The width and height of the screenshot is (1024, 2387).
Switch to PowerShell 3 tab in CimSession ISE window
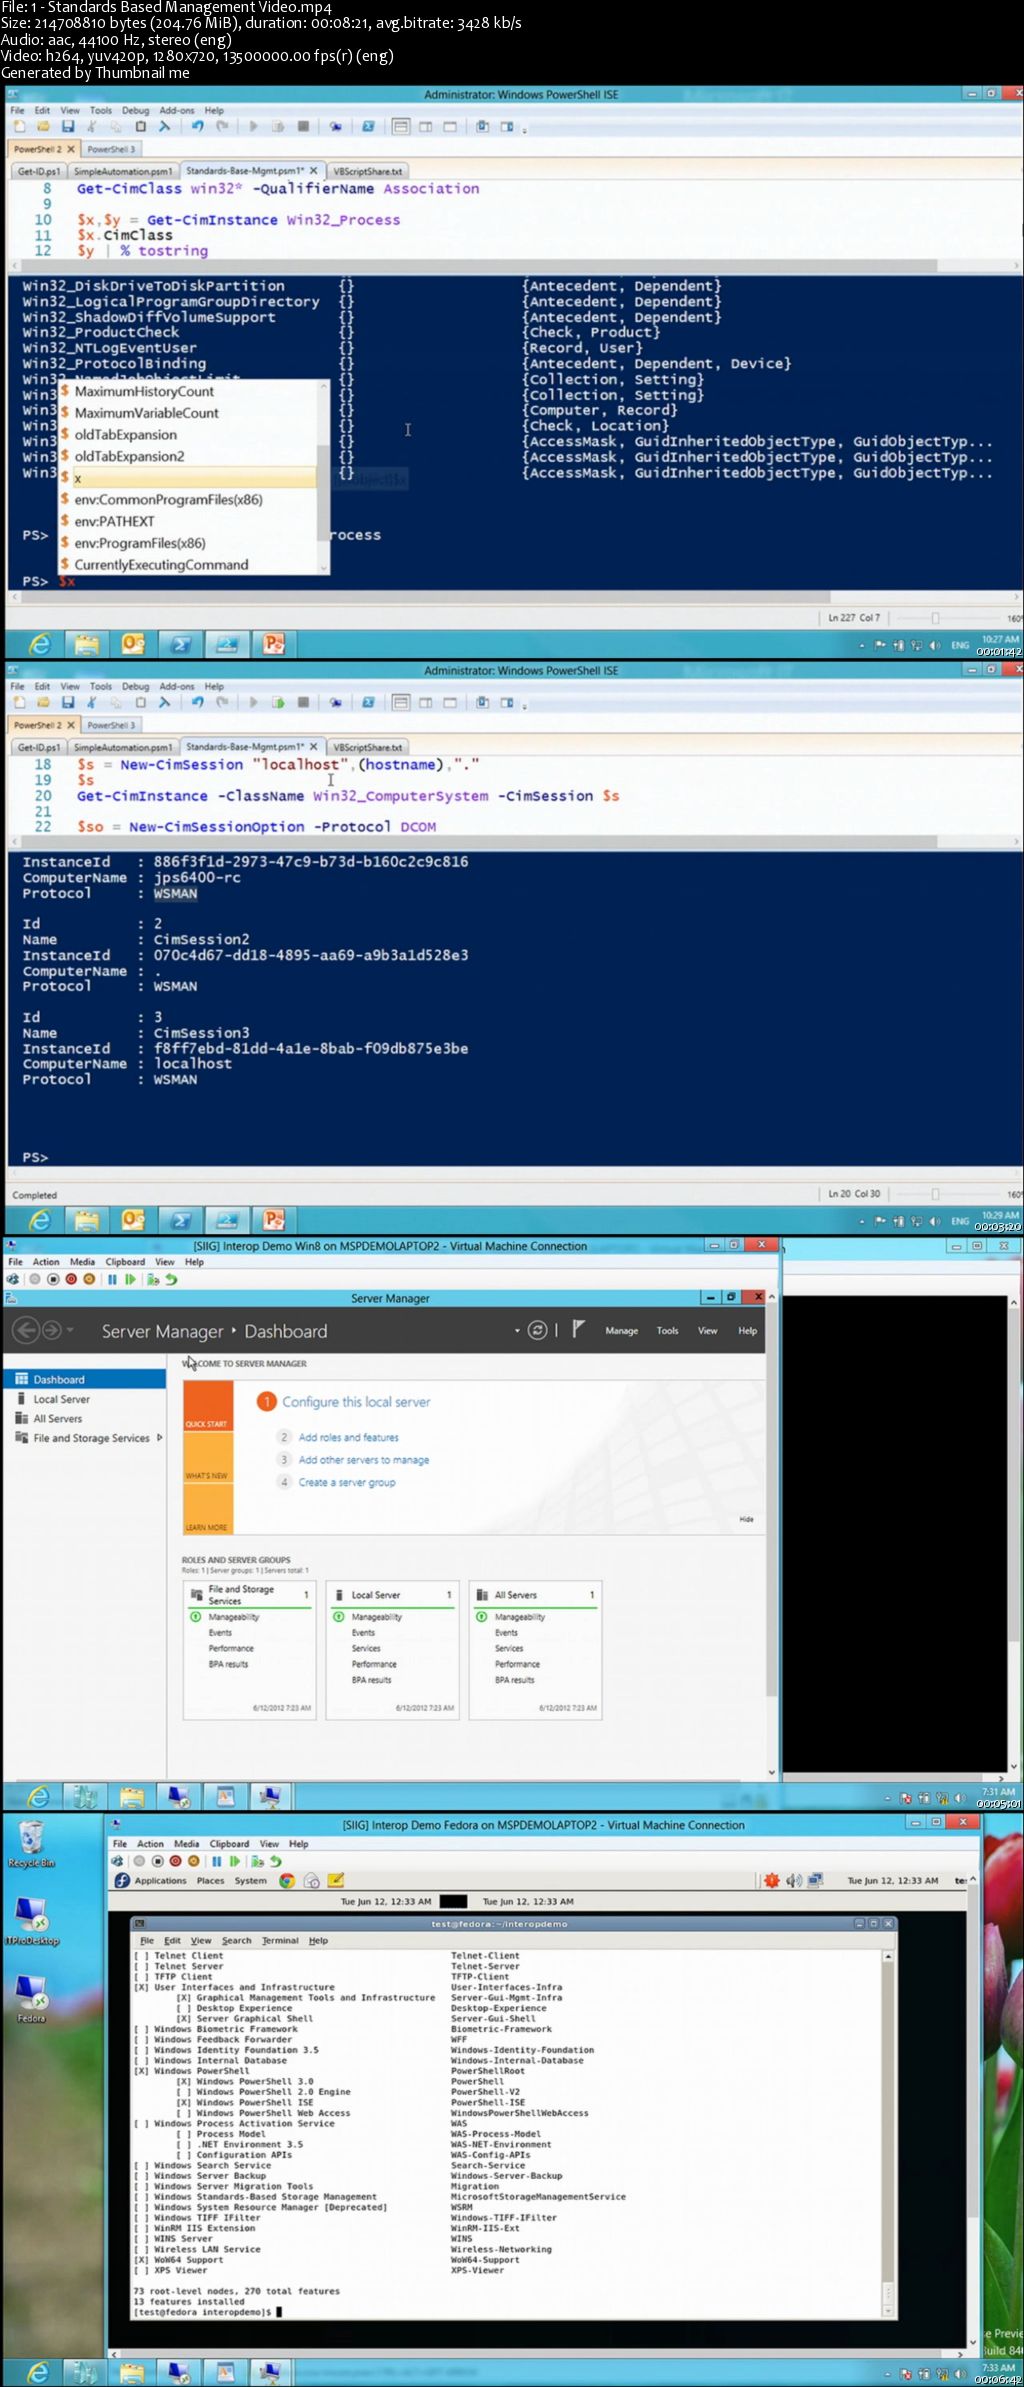[x=111, y=725]
